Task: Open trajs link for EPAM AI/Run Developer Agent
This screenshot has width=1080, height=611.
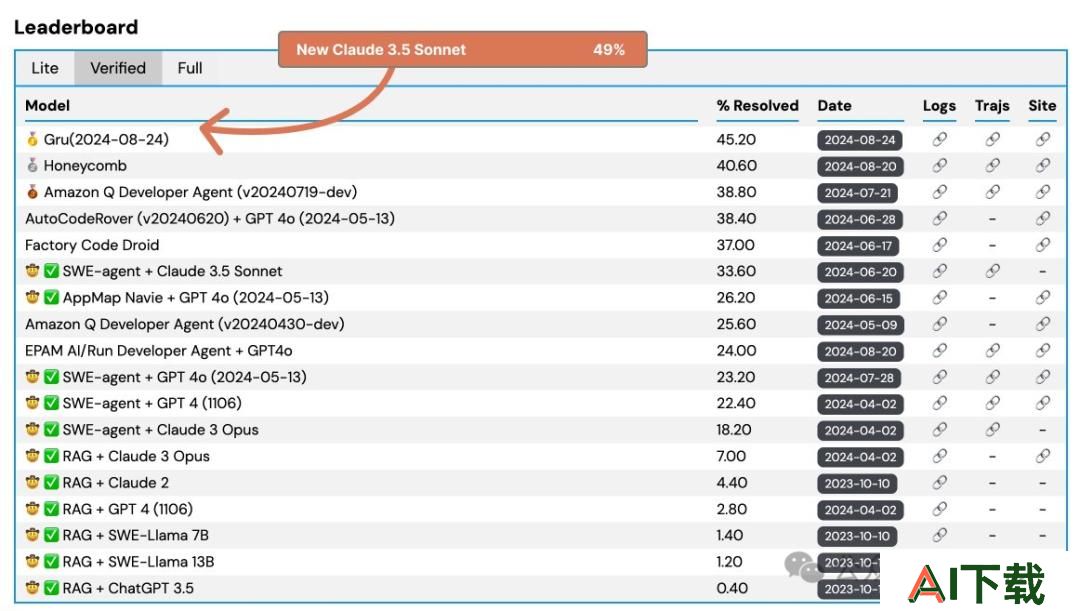Action: (992, 351)
